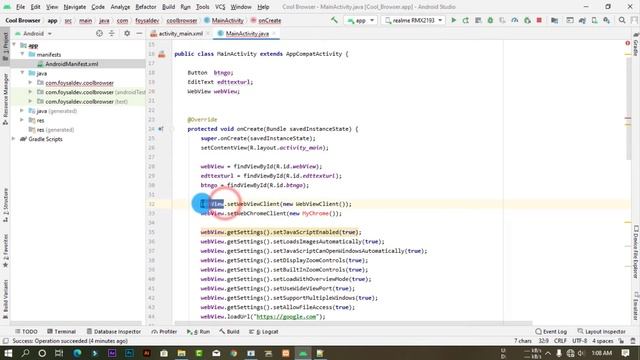Viewport: 640px width, 360px height.
Task: Expand the Gradle Scripts node
Action: 14,139
